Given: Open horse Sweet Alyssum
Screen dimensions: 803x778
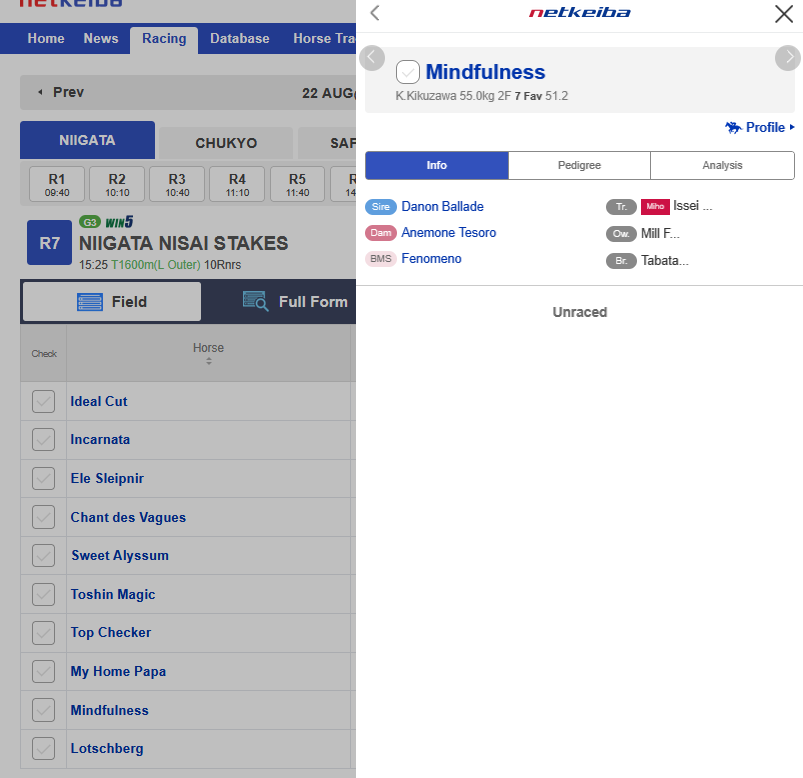Looking at the screenshot, I should click(120, 555).
